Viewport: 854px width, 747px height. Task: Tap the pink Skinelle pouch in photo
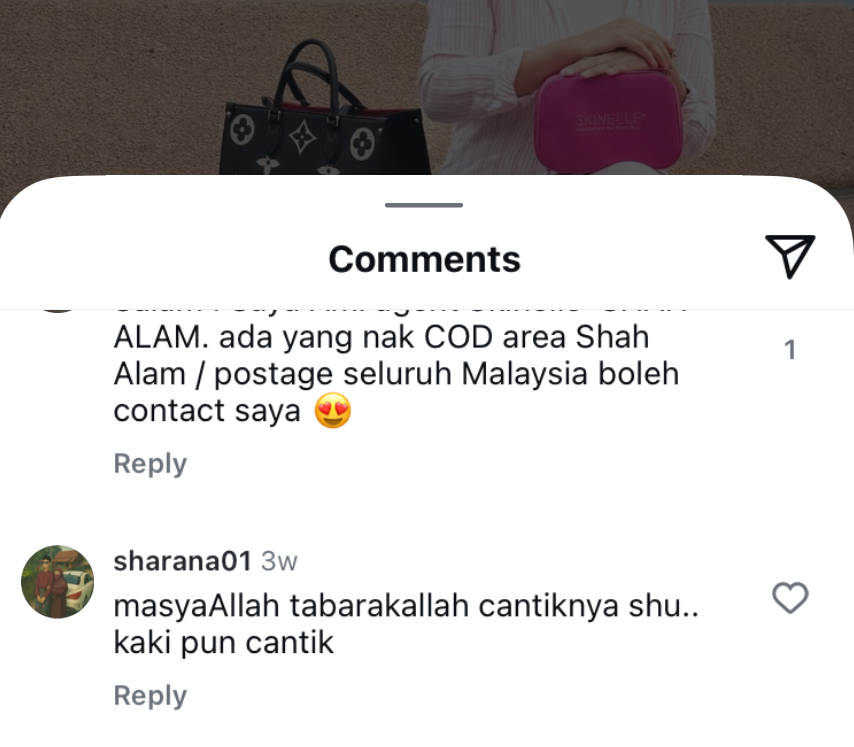pyautogui.click(x=607, y=123)
